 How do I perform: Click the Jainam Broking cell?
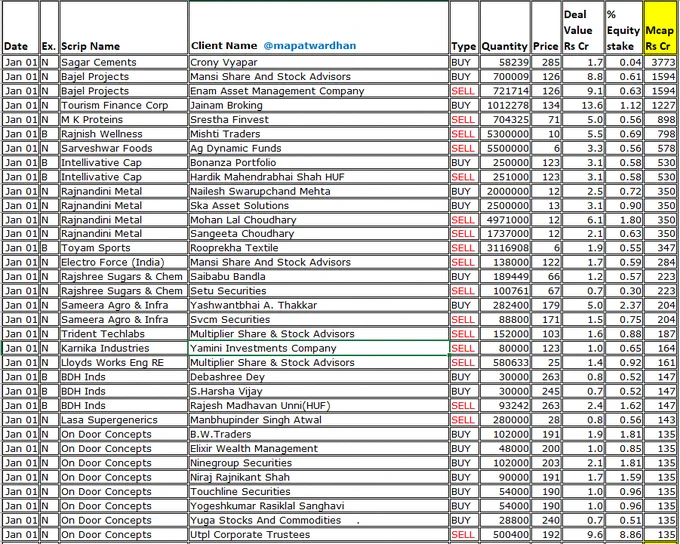coord(319,105)
